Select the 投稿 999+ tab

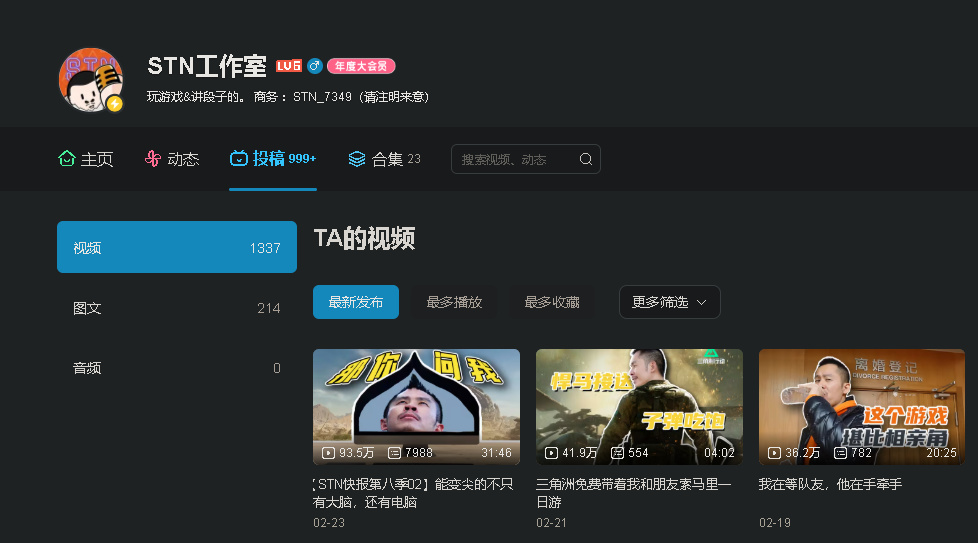tap(273, 159)
